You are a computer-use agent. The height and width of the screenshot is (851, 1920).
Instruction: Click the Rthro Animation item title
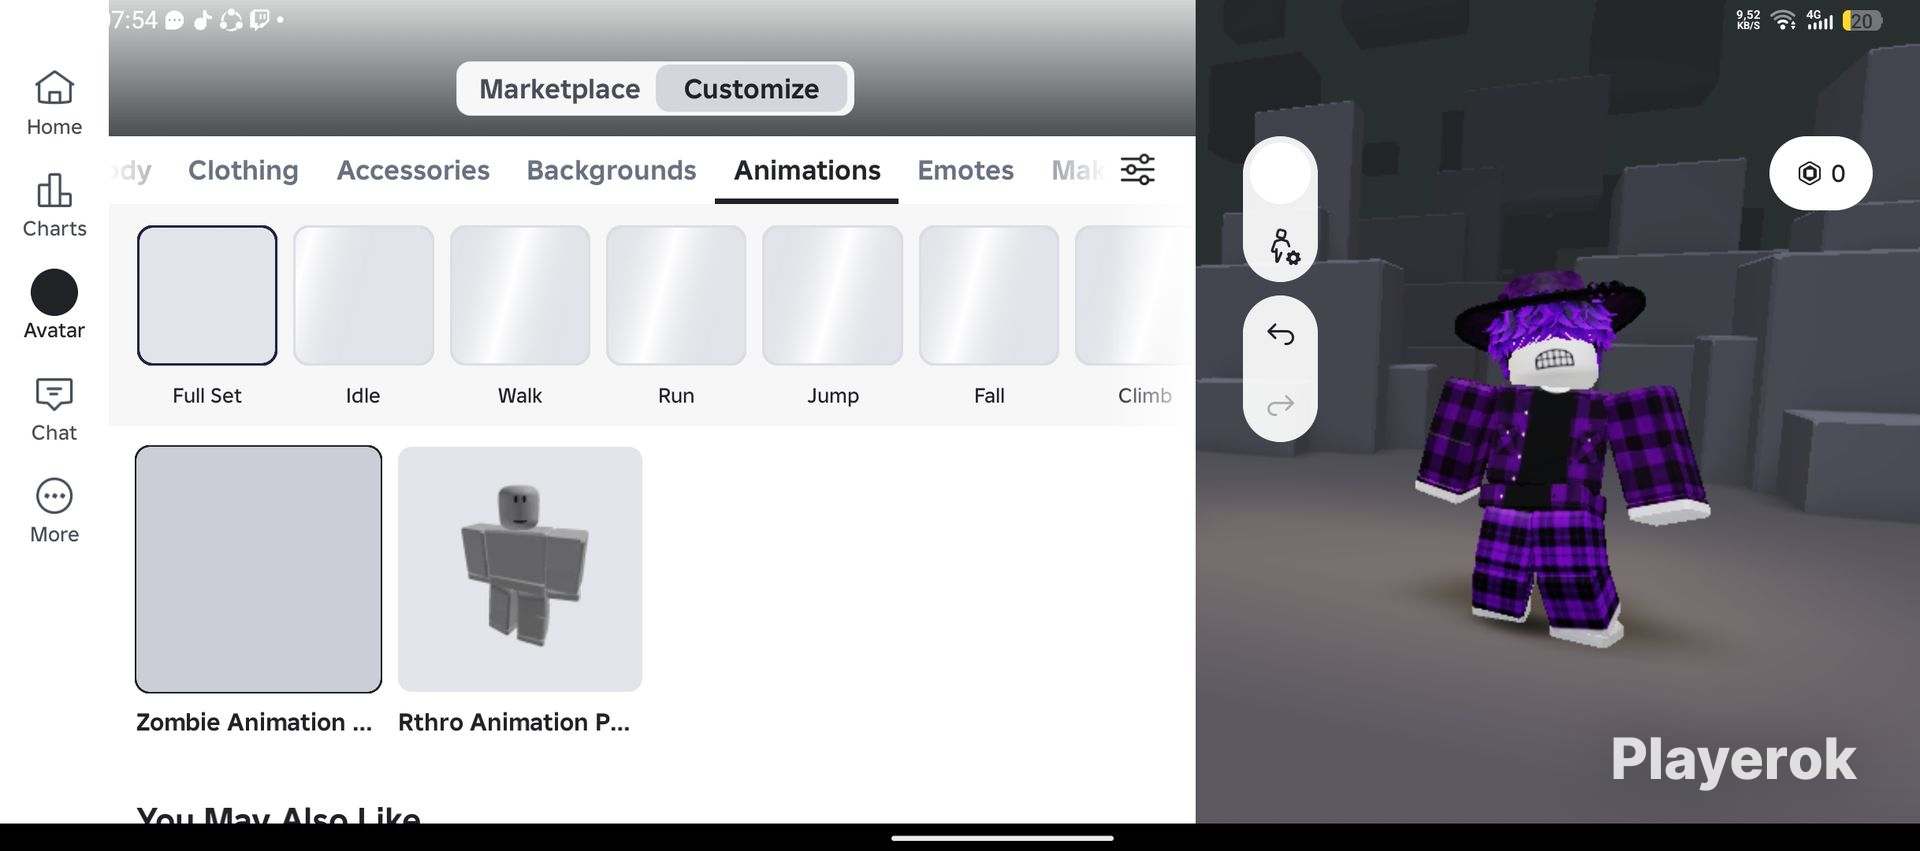[x=514, y=722]
